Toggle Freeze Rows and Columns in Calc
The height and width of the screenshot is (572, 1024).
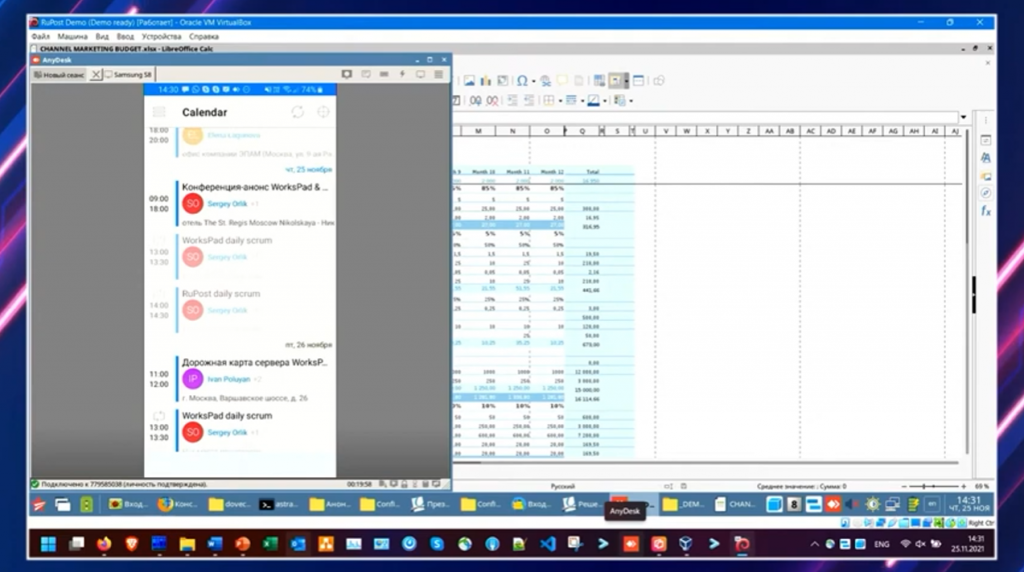(x=615, y=81)
